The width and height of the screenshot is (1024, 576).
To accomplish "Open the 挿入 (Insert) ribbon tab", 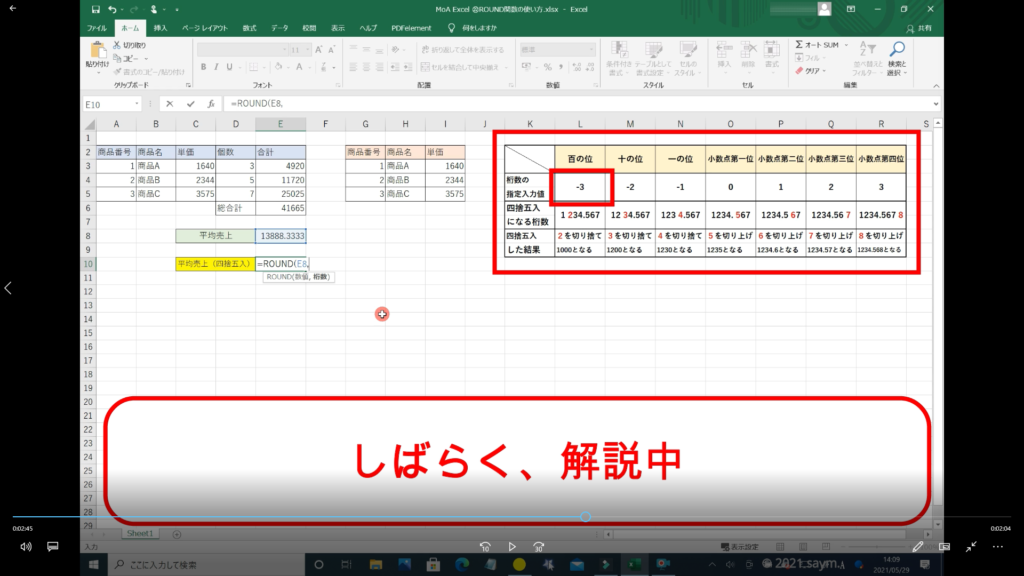I will coord(160,28).
